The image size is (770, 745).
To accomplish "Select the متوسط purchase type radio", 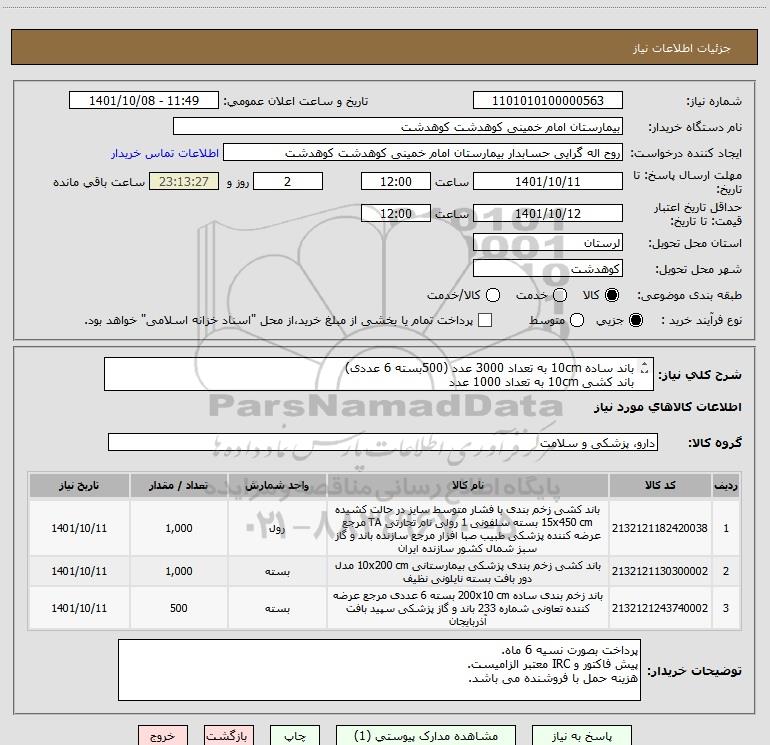I will click(x=577, y=320).
